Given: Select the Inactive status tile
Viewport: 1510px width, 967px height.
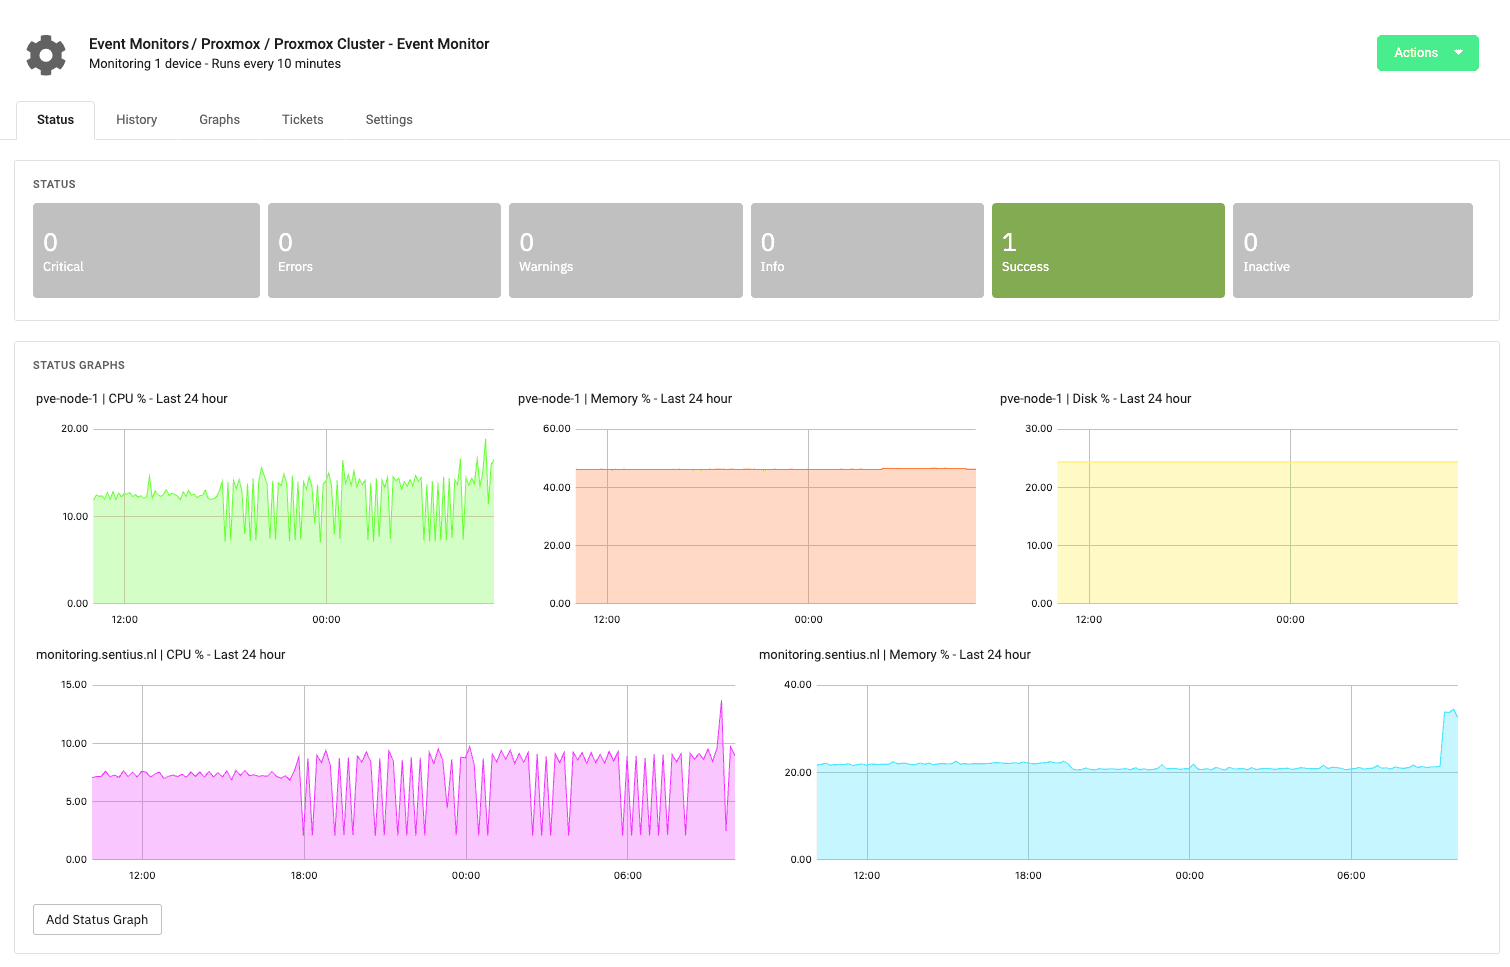Looking at the screenshot, I should (1352, 250).
